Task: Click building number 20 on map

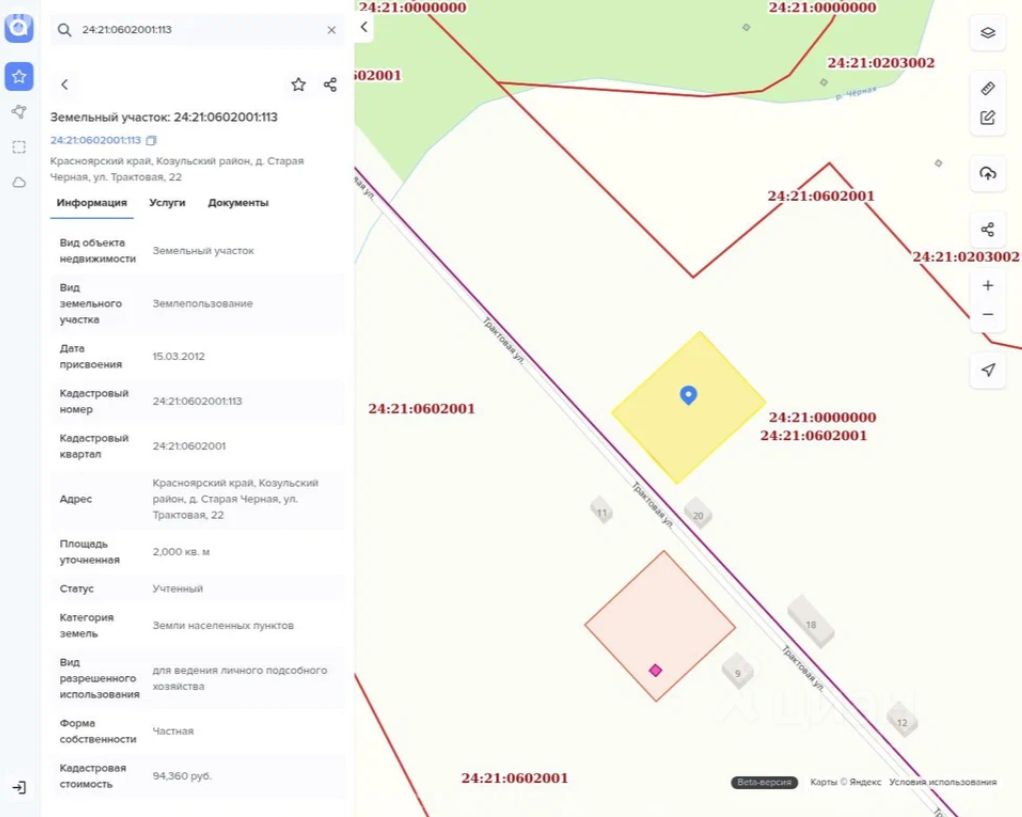Action: pos(698,515)
